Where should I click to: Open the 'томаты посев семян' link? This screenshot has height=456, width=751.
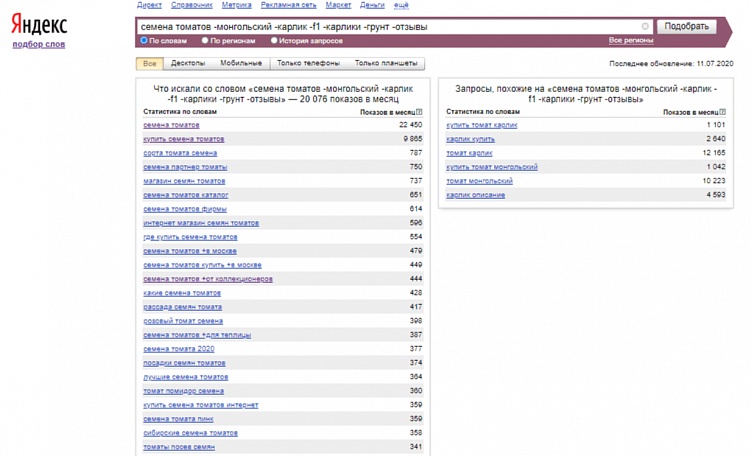pyautogui.click(x=179, y=446)
